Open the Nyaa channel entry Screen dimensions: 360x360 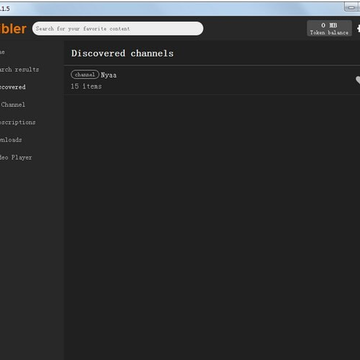point(212,80)
